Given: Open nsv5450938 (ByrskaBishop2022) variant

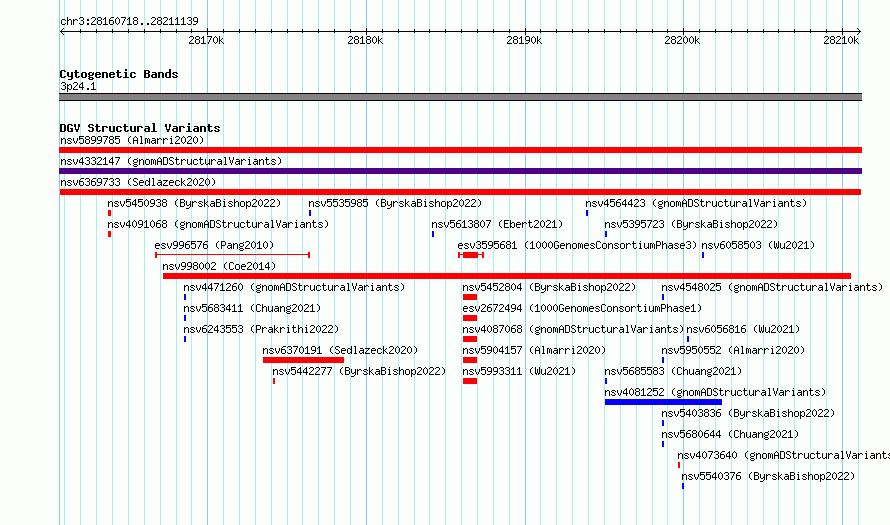Looking at the screenshot, I should coord(194,203).
